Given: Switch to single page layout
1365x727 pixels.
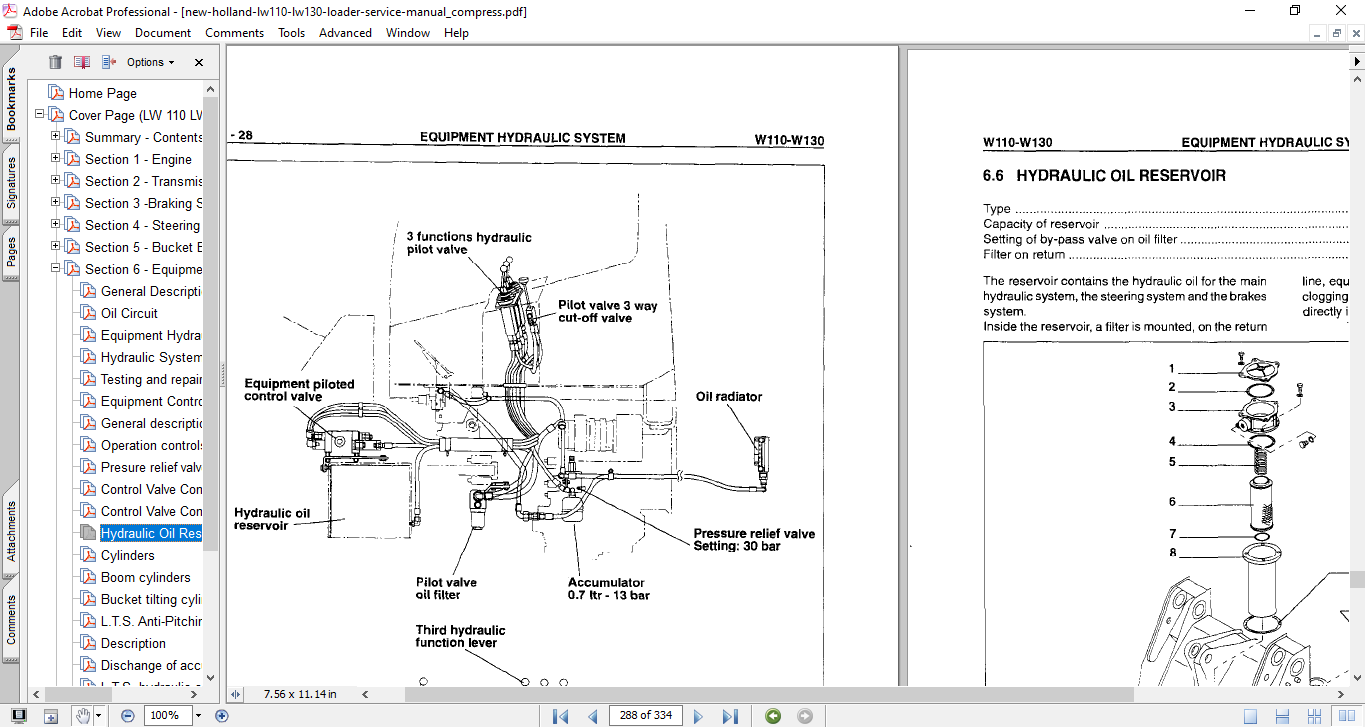Looking at the screenshot, I should 1250,715.
